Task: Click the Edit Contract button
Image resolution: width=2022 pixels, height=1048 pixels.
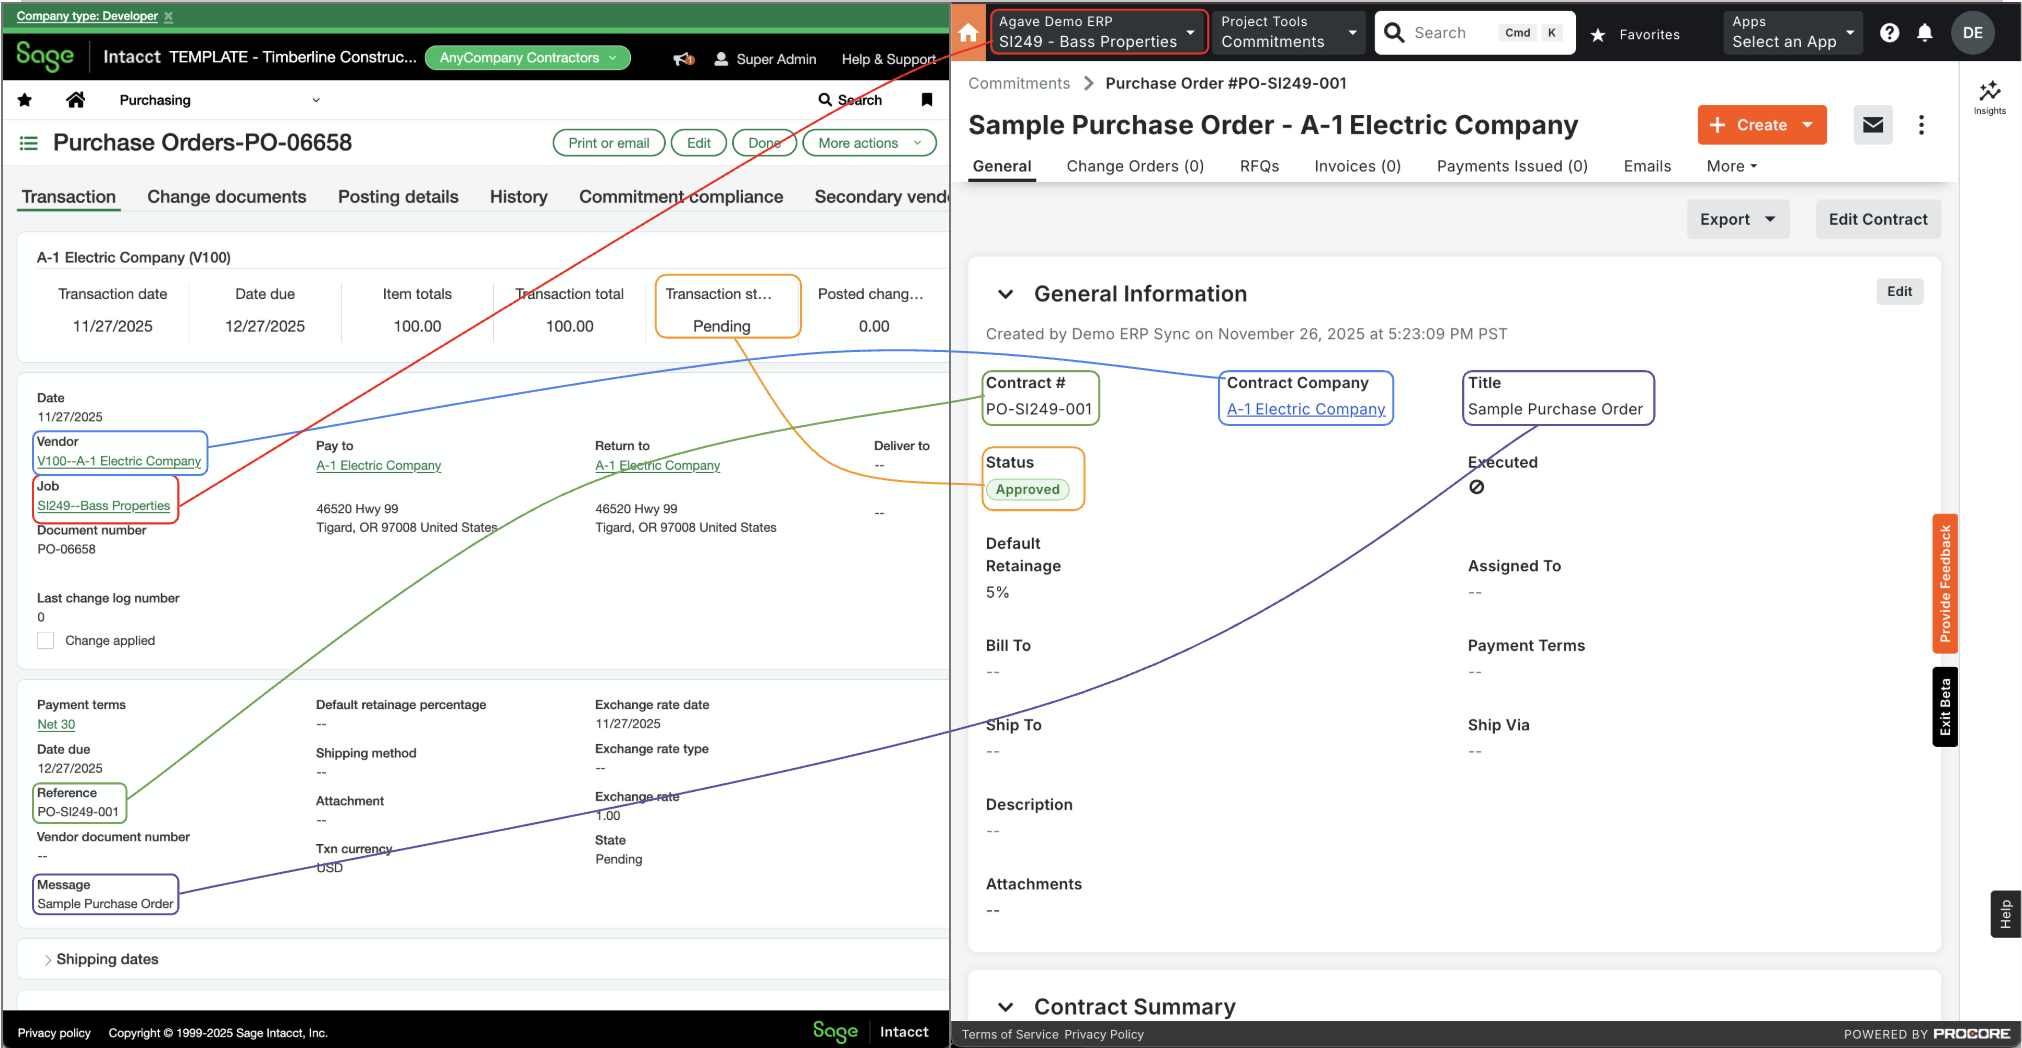Action: tap(1877, 219)
